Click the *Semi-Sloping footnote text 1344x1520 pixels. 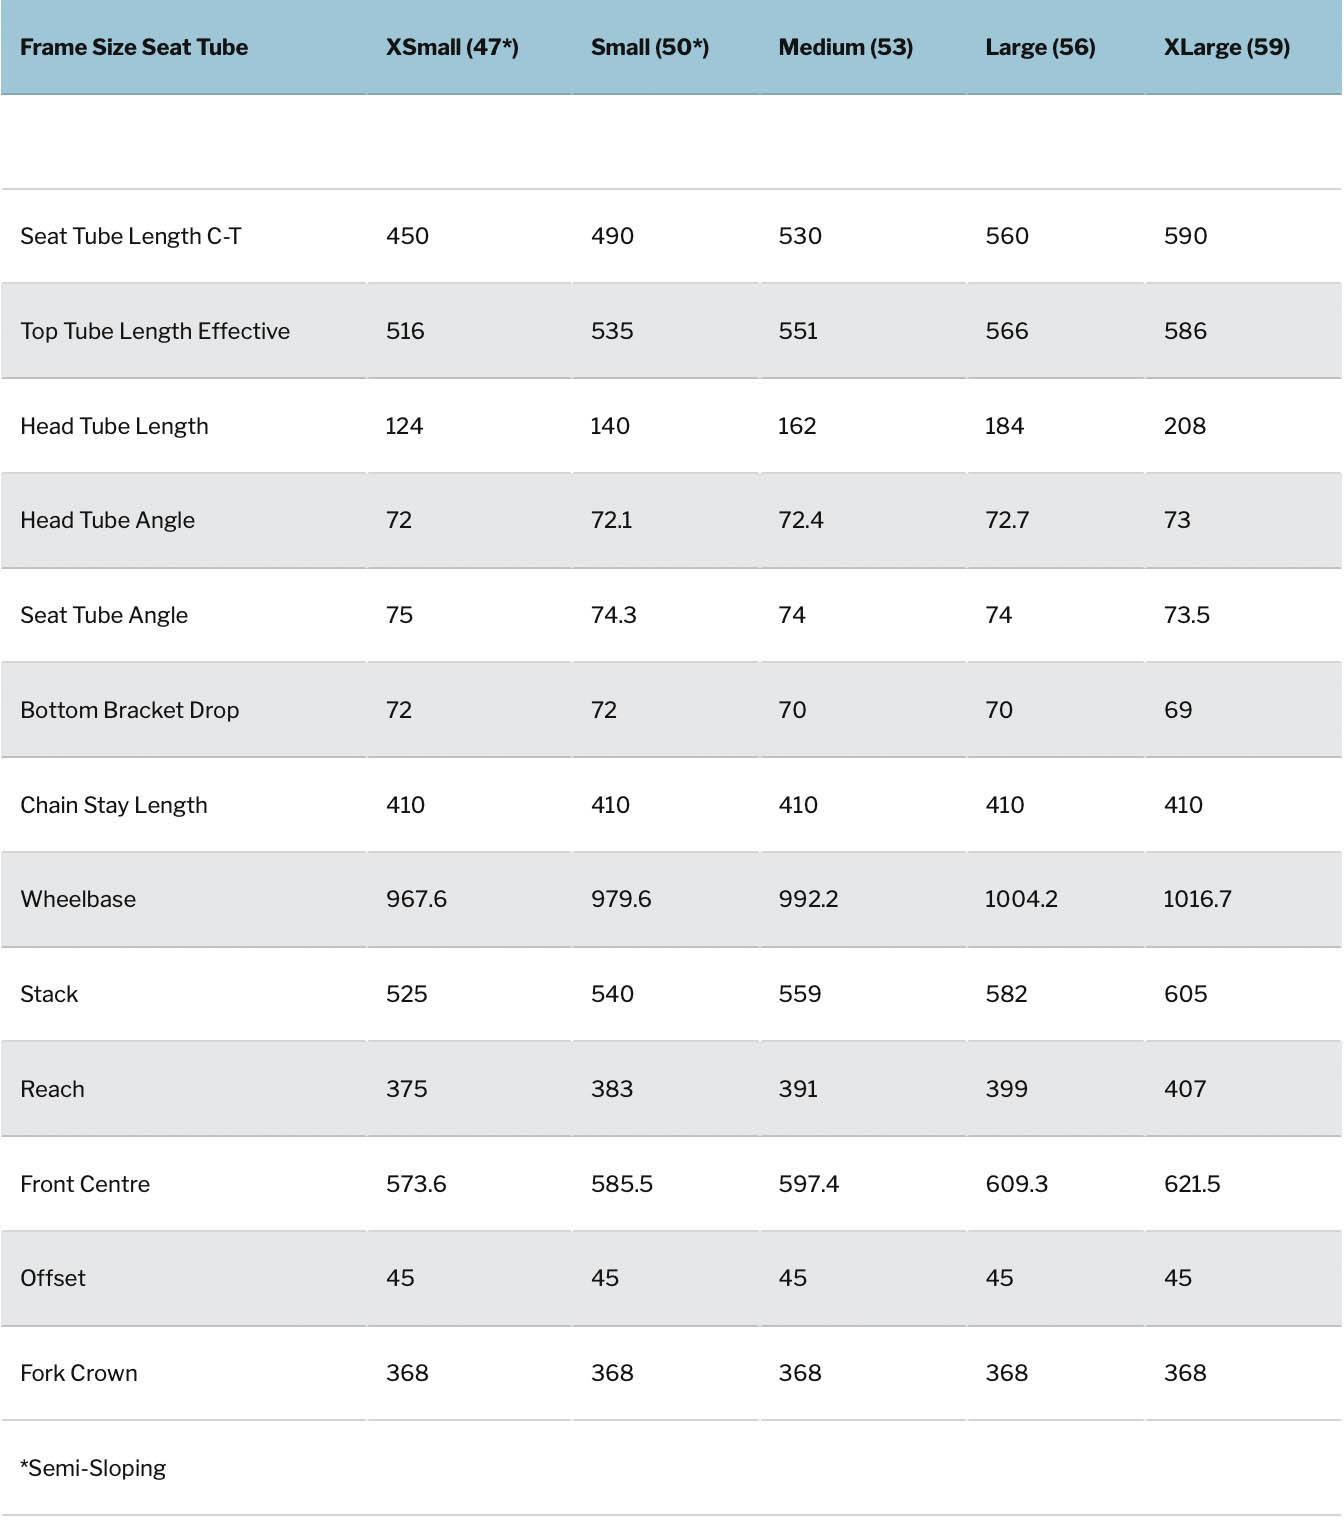tap(93, 1468)
